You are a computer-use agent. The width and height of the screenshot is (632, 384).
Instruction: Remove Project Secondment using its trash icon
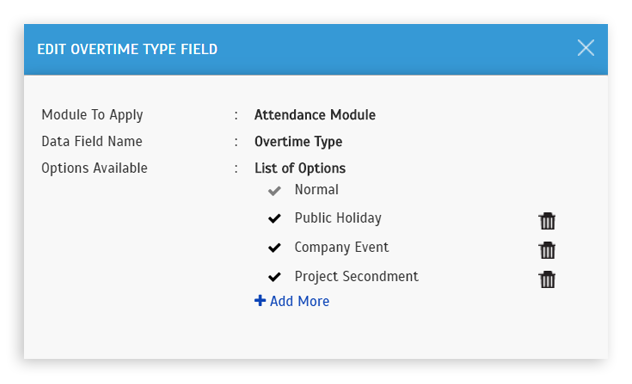point(547,279)
